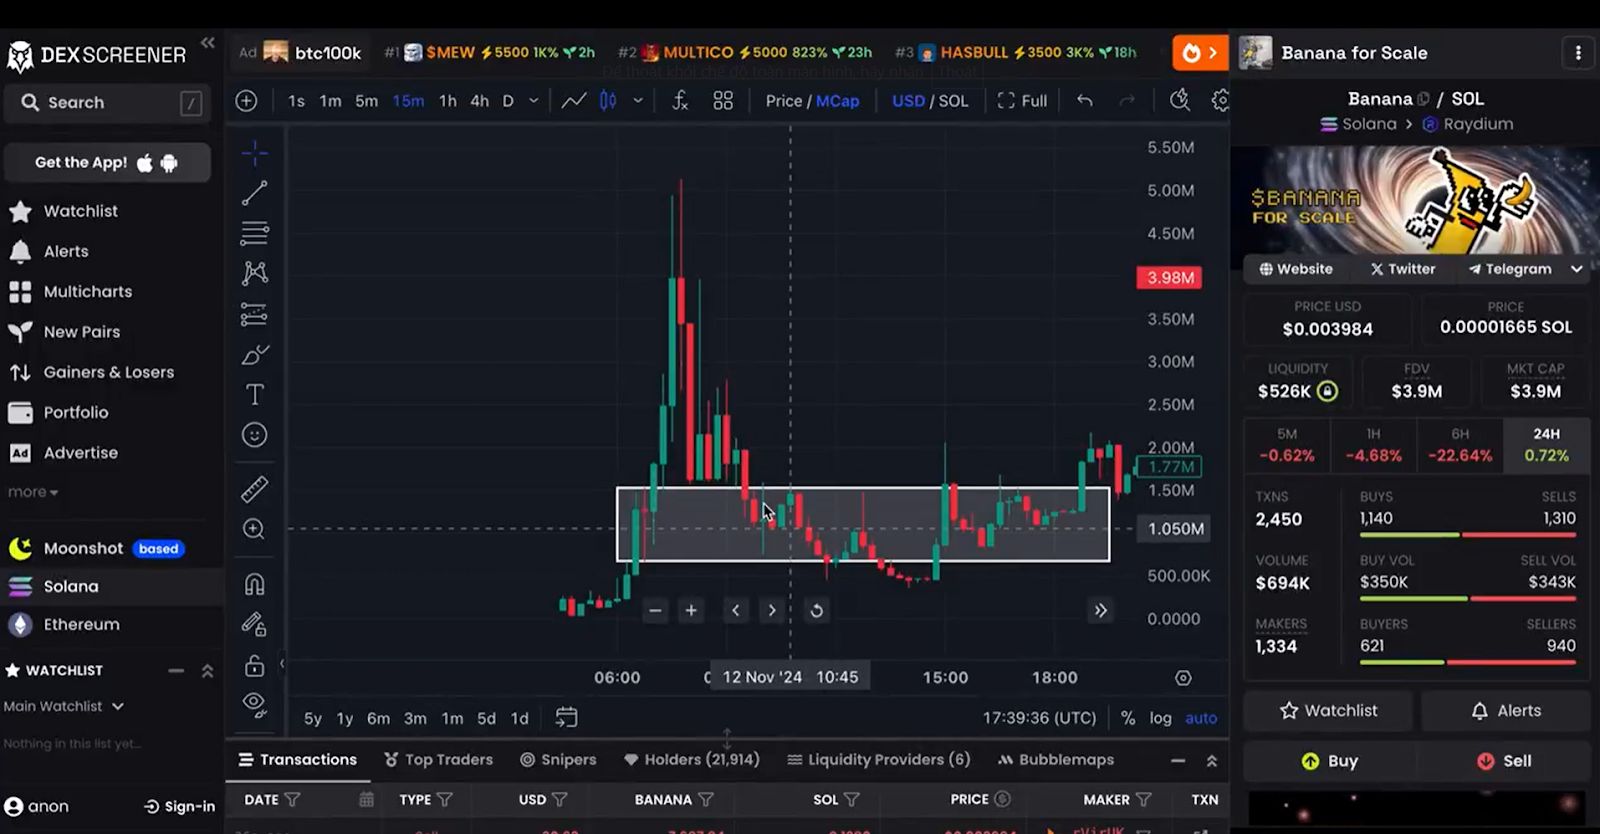The image size is (1600, 834).
Task: Select candlestick chart style
Action: (x=608, y=101)
